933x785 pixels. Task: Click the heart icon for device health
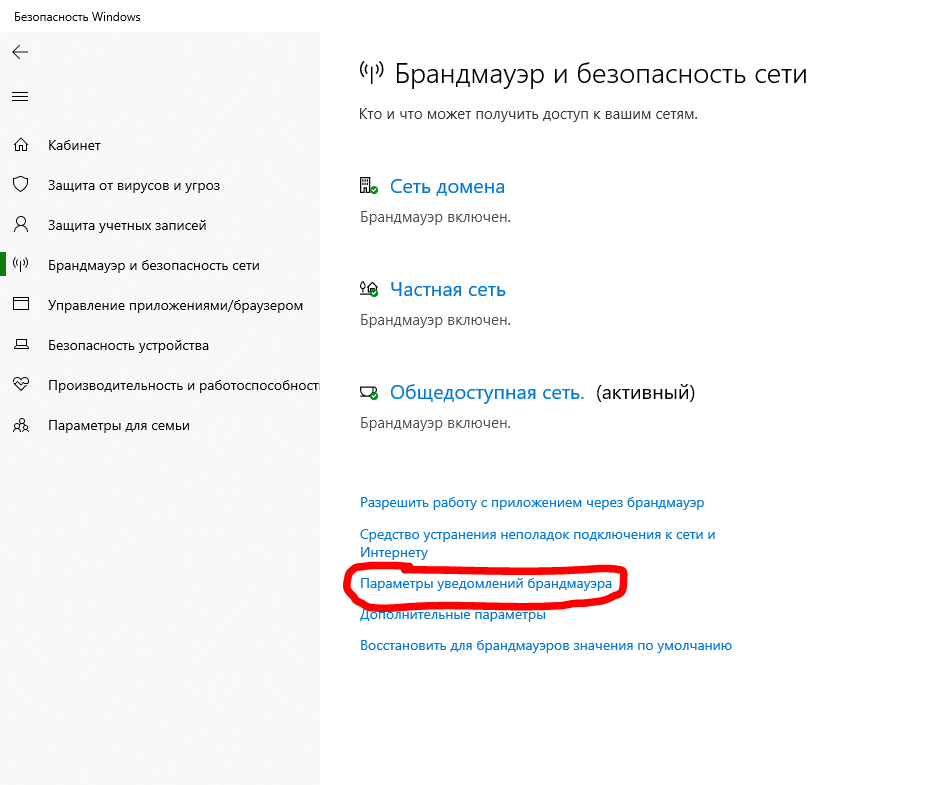(x=21, y=384)
